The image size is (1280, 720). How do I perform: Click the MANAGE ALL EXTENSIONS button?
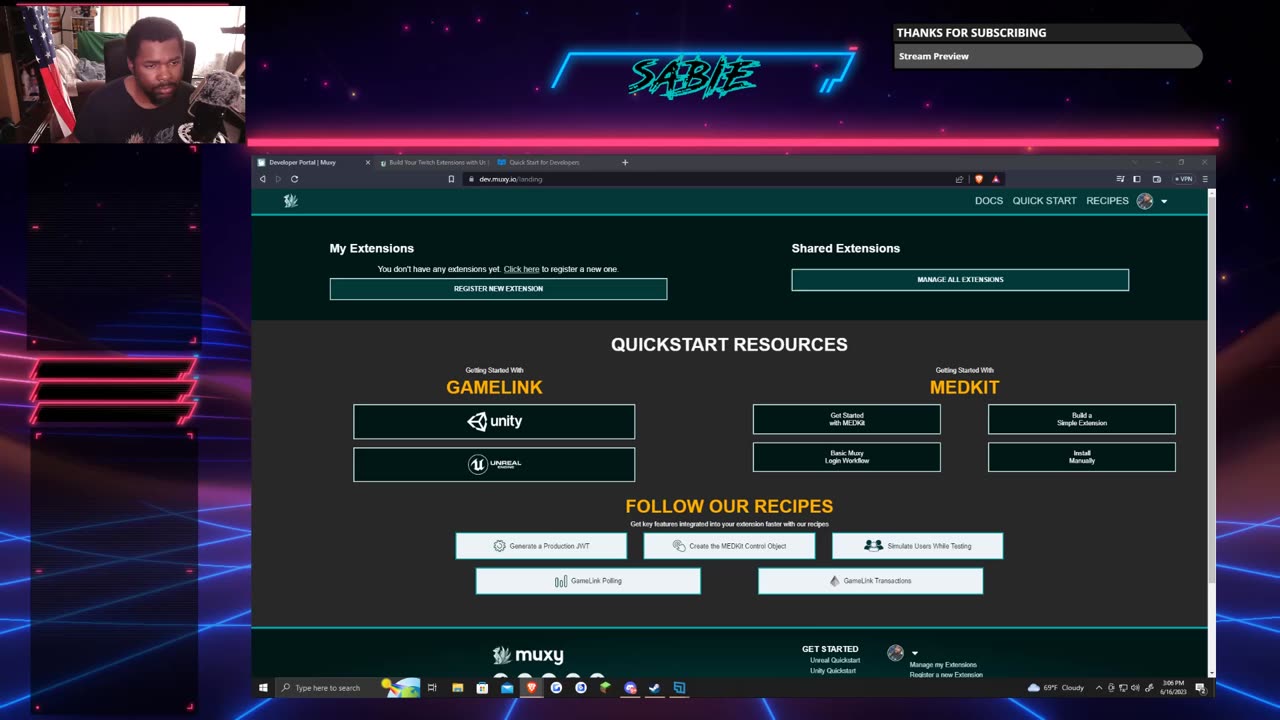coord(960,280)
